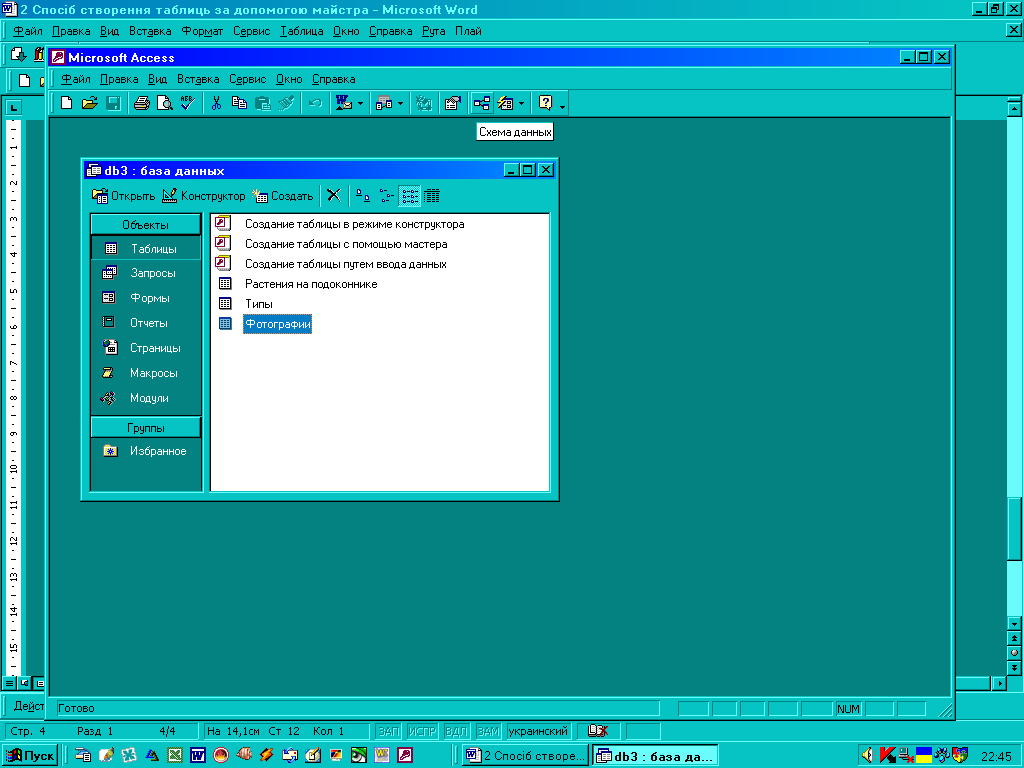
Task: Expand the Analyze dropdown arrow
Action: [400, 103]
